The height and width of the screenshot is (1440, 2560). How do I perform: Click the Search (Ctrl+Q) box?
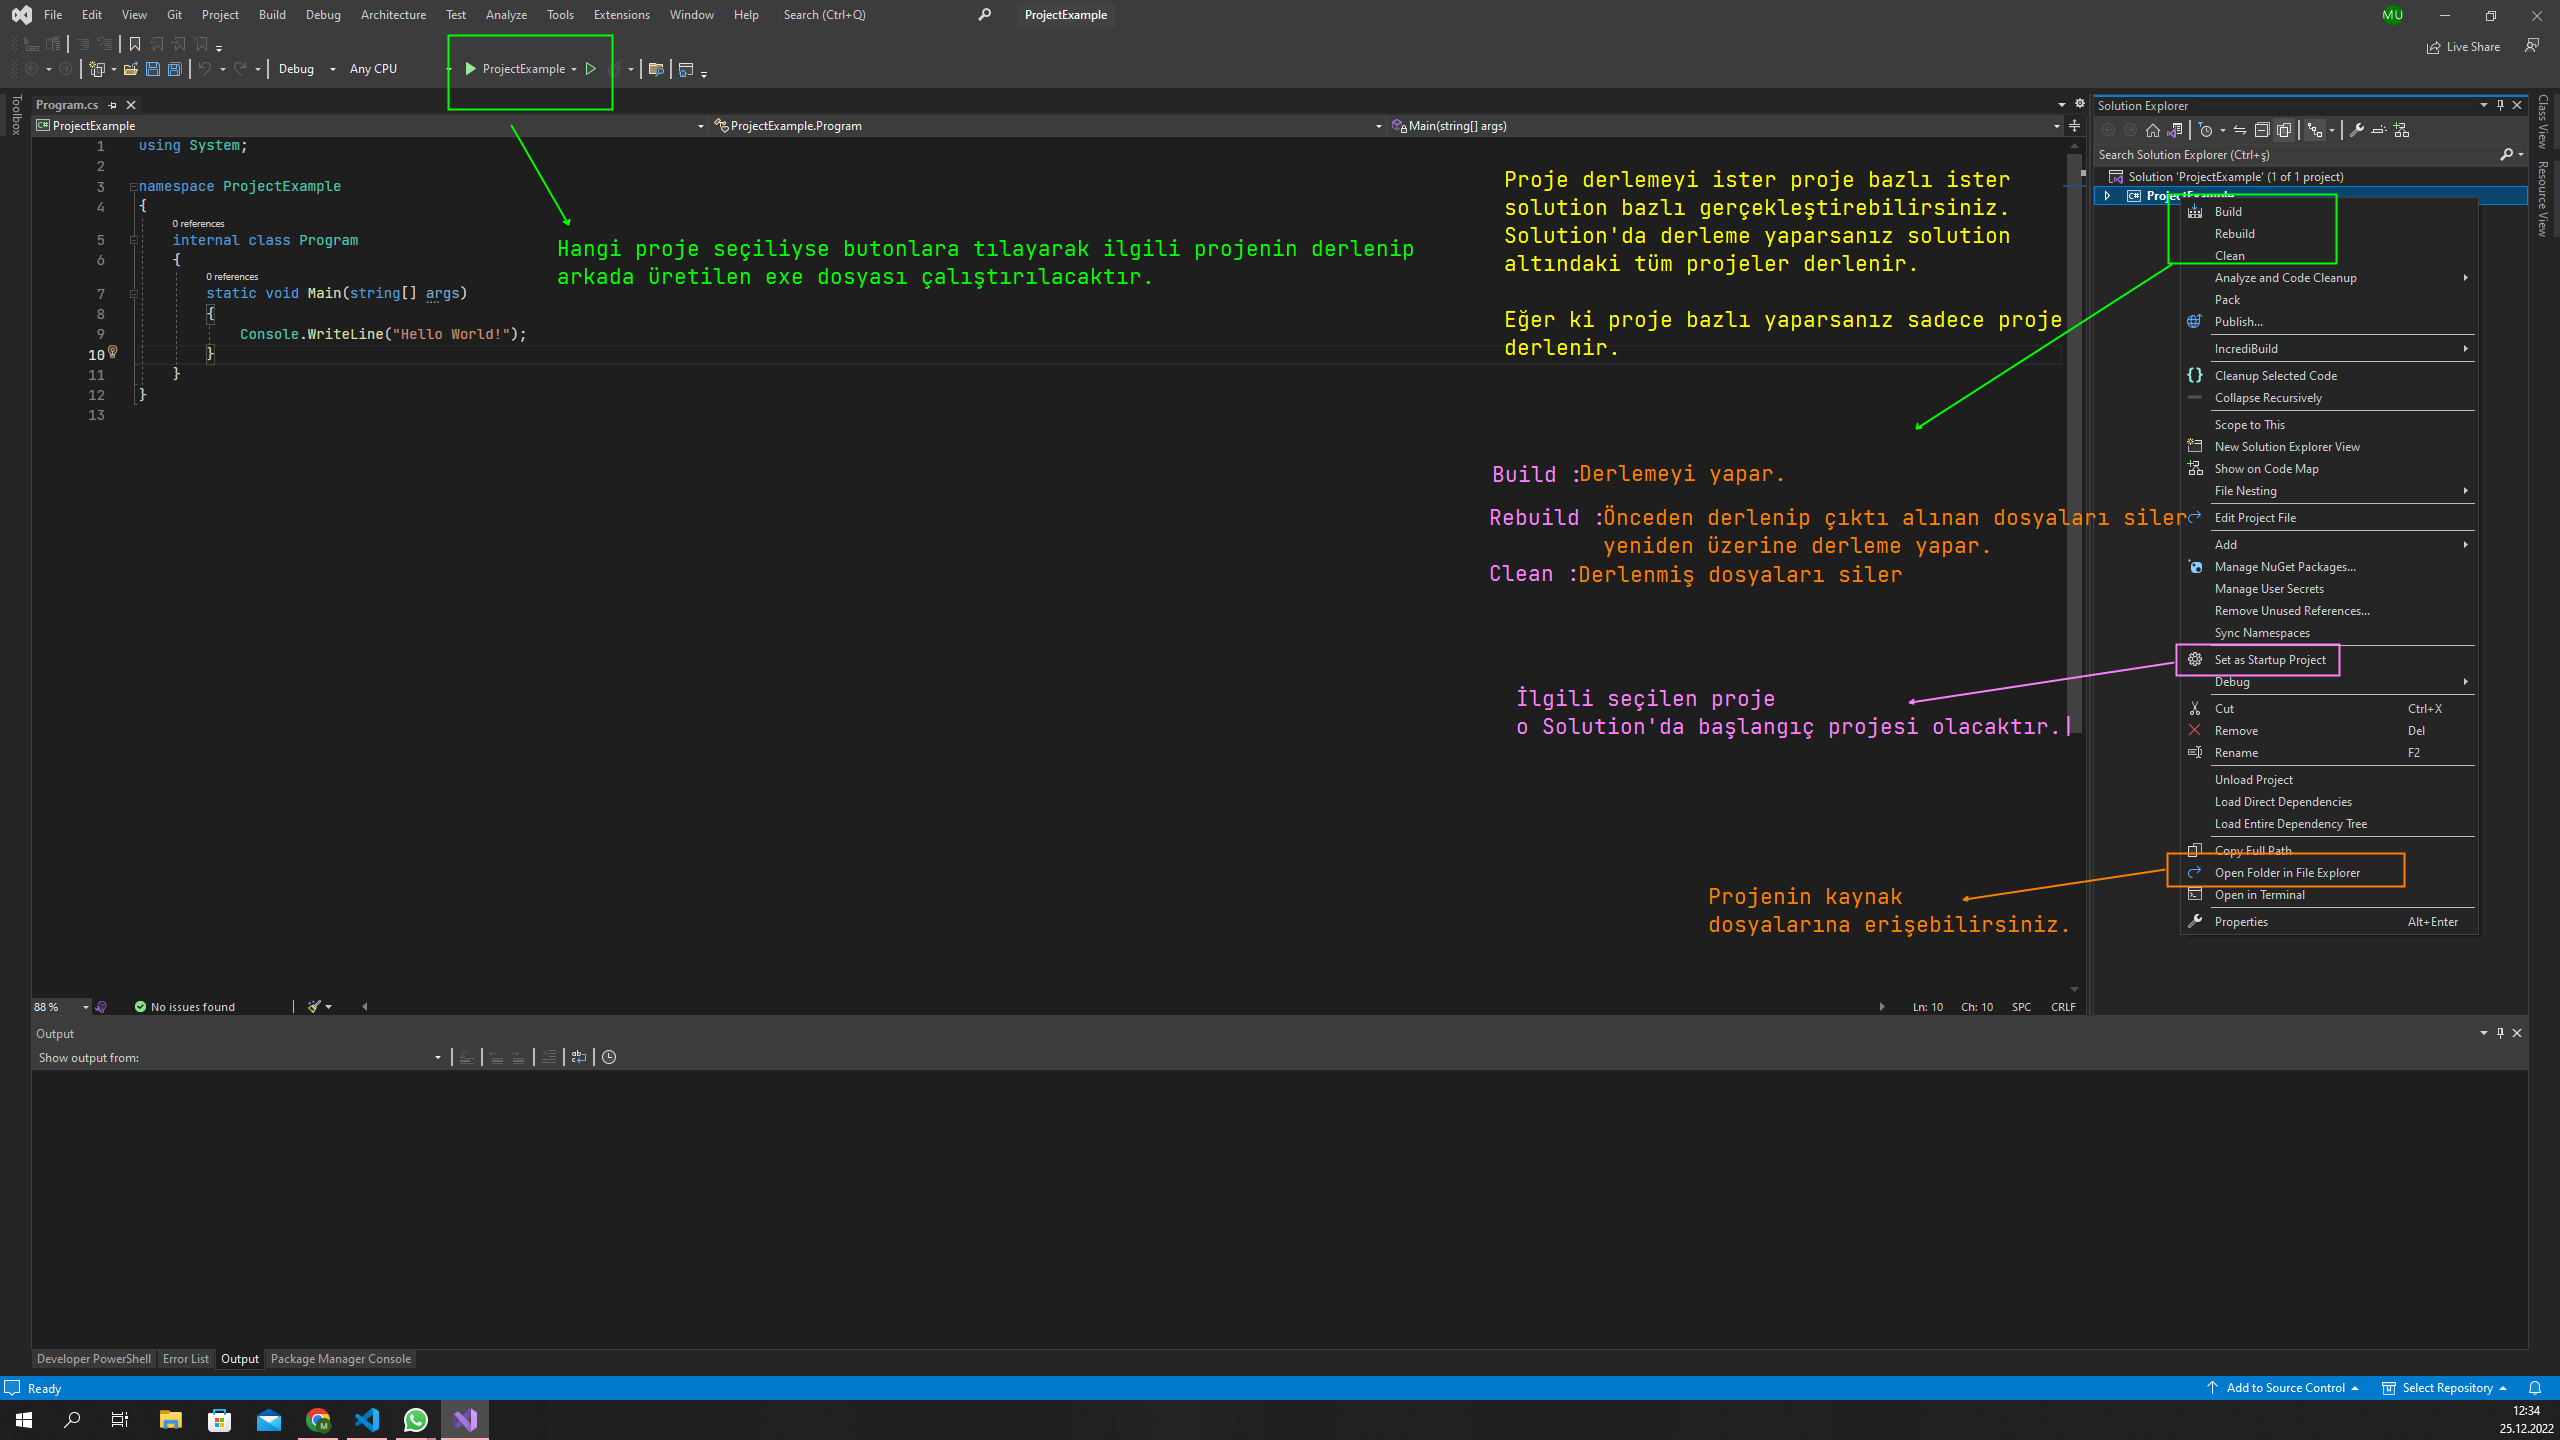tap(886, 15)
